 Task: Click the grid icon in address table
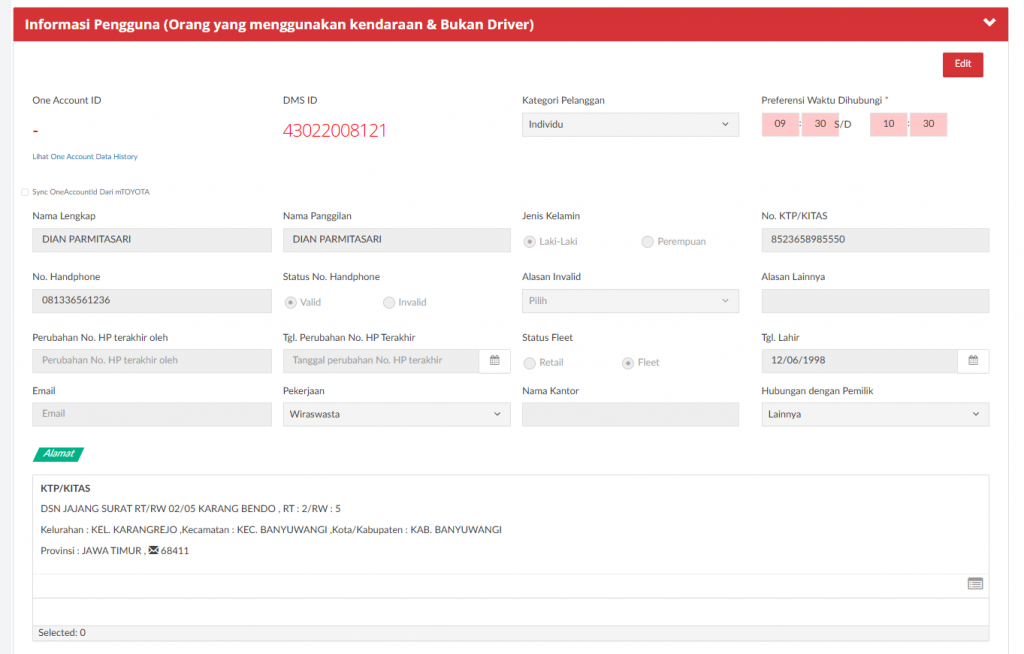(975, 584)
